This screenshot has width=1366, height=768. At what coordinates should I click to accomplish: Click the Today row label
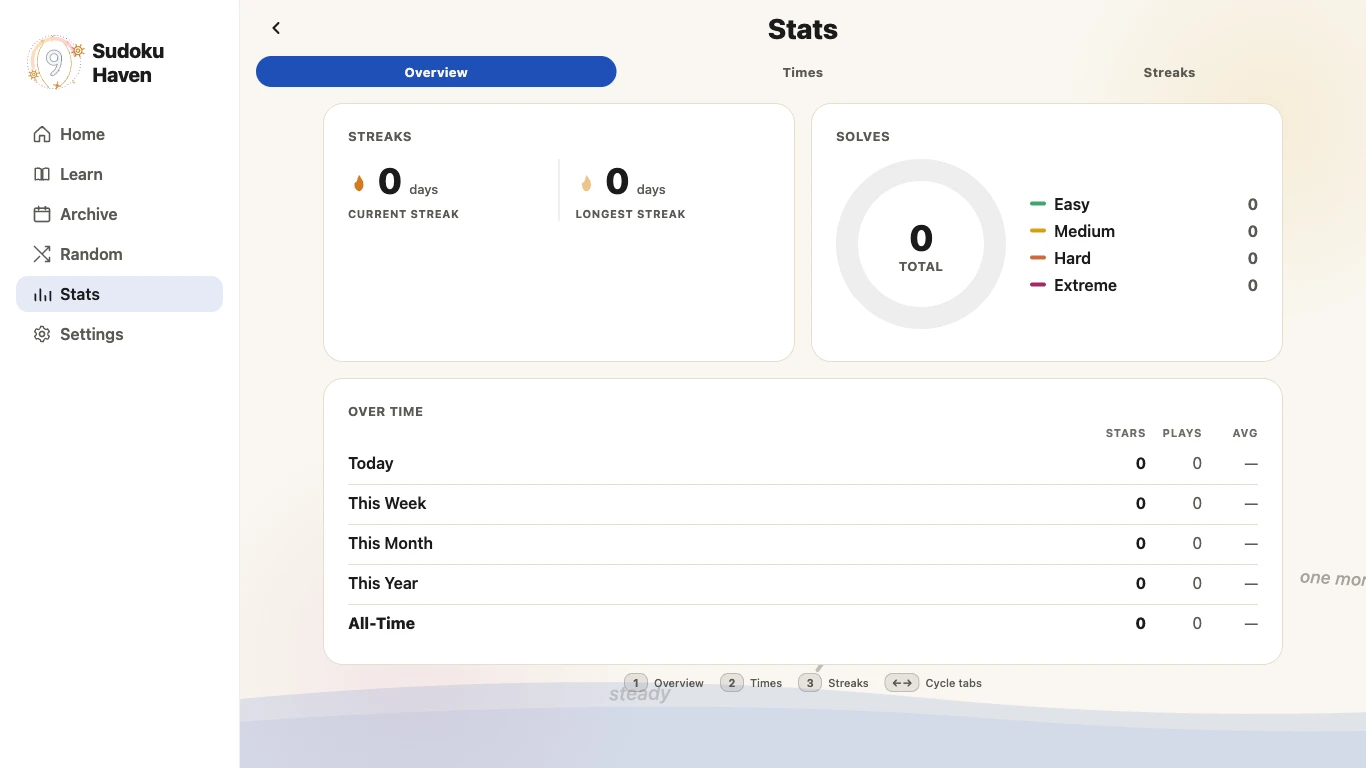[370, 463]
